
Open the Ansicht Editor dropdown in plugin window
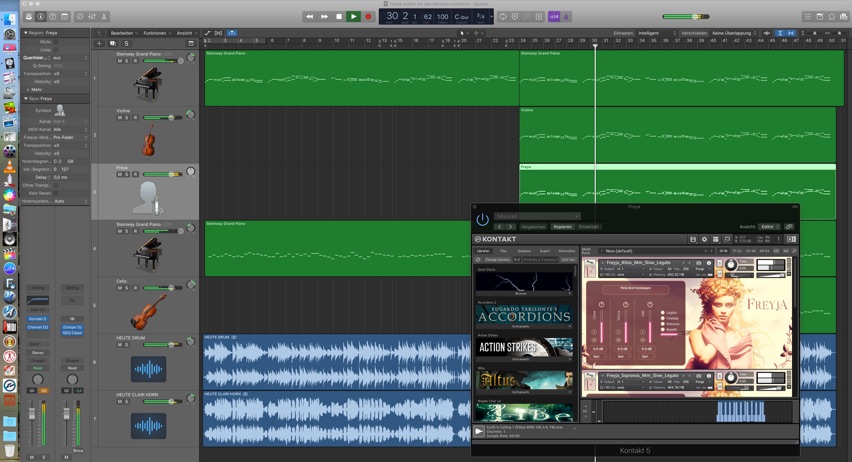click(x=770, y=227)
